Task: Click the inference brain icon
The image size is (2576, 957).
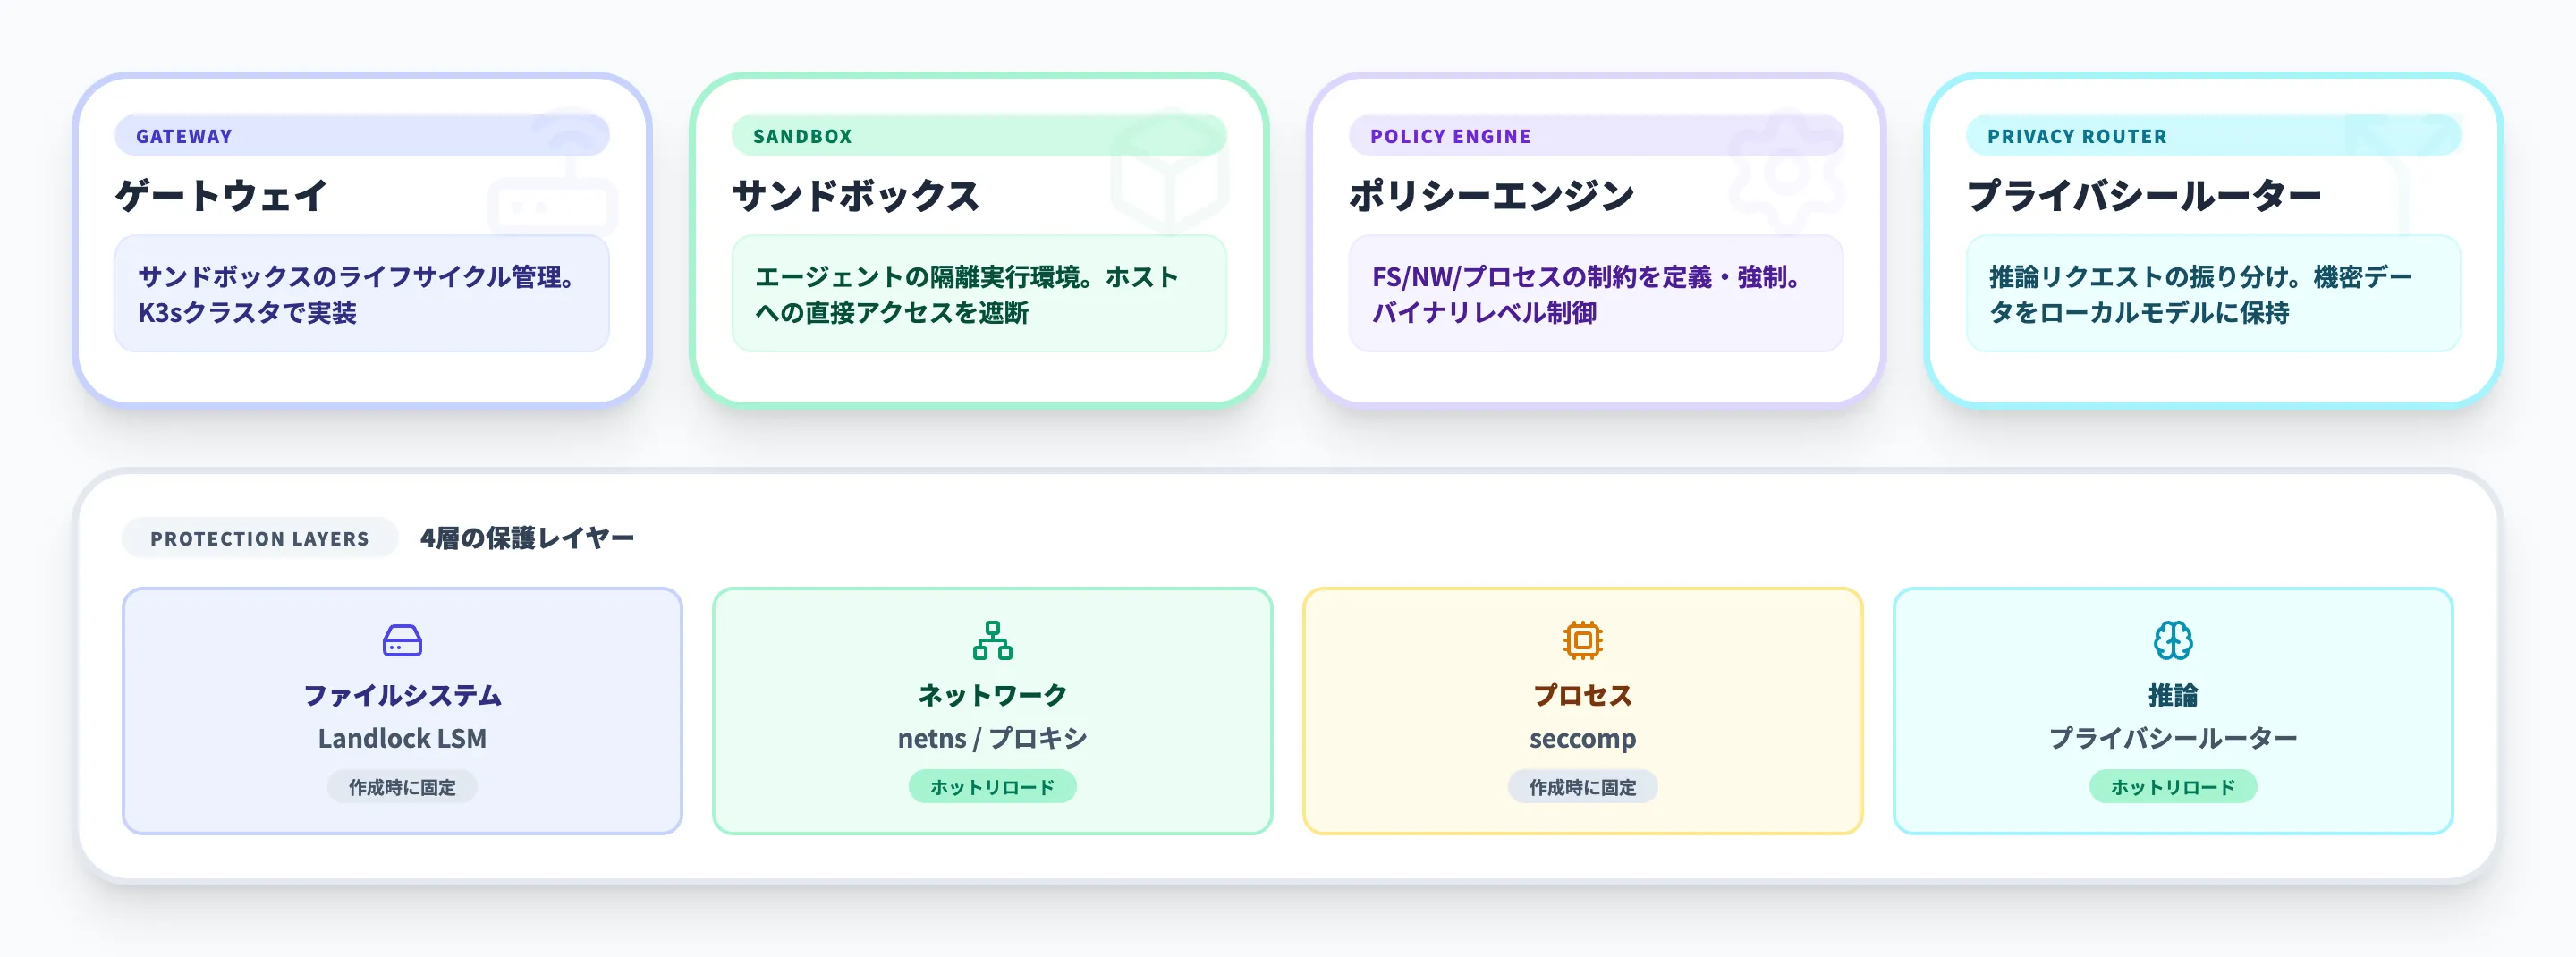Action: click(x=2172, y=640)
